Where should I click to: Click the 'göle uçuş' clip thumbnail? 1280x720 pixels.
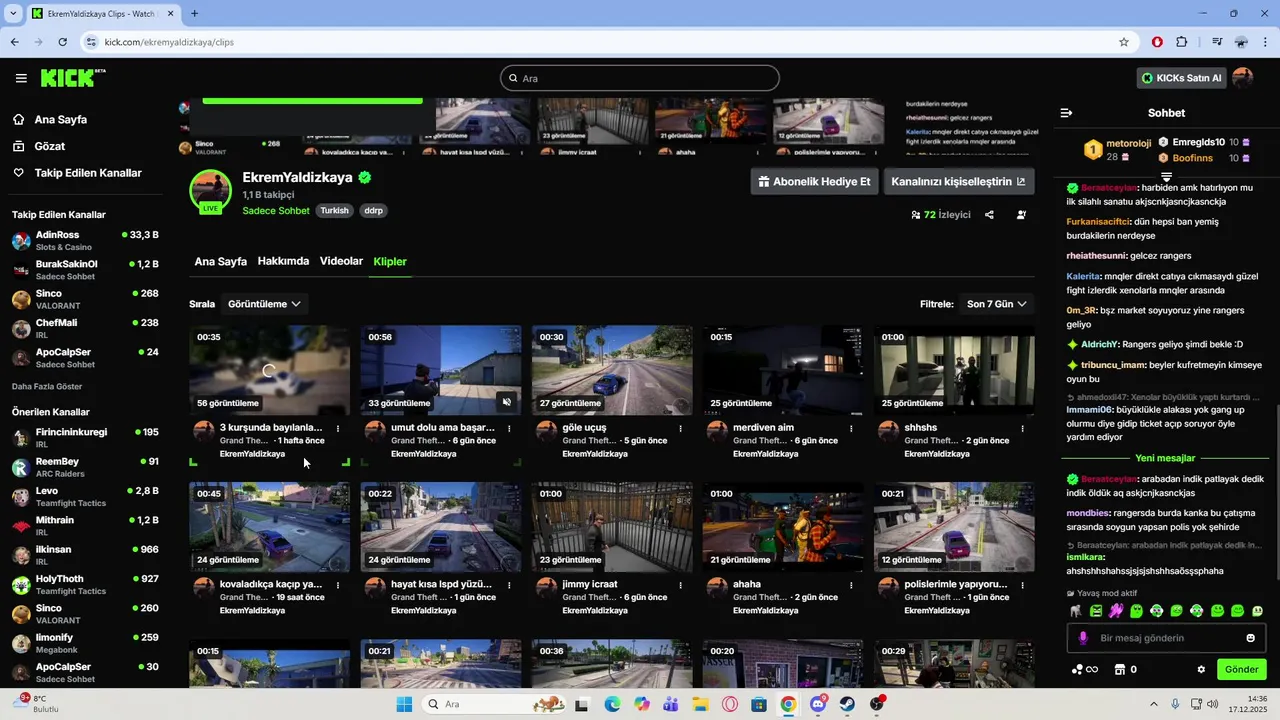point(612,371)
